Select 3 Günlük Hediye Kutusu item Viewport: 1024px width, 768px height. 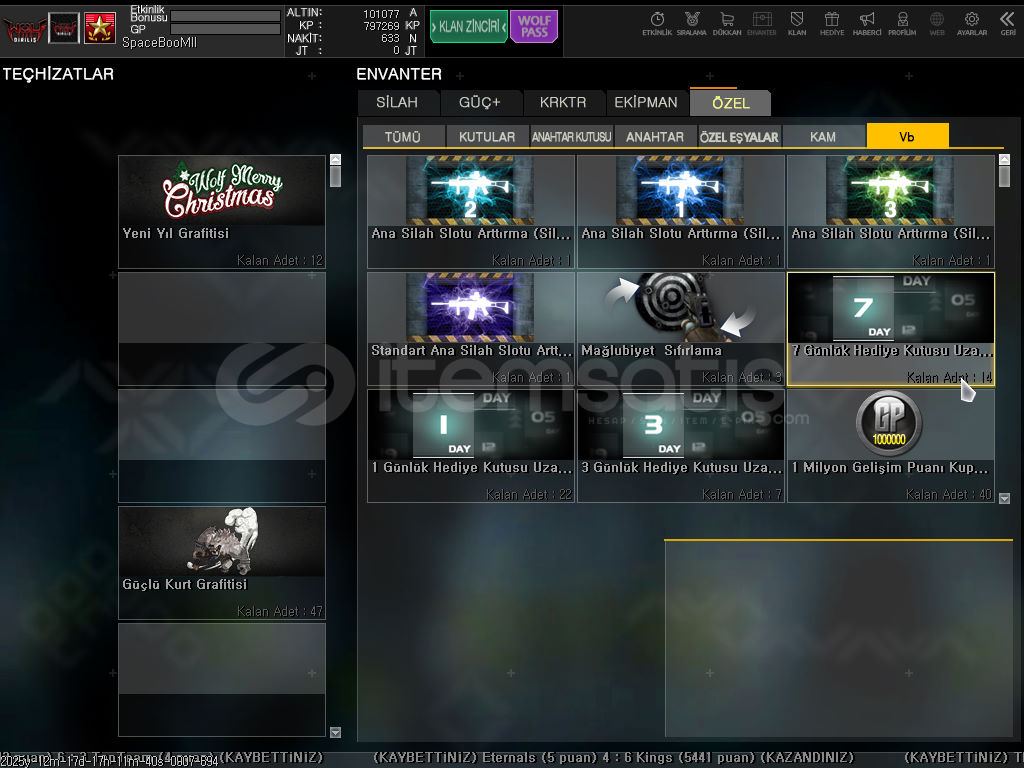coord(681,446)
